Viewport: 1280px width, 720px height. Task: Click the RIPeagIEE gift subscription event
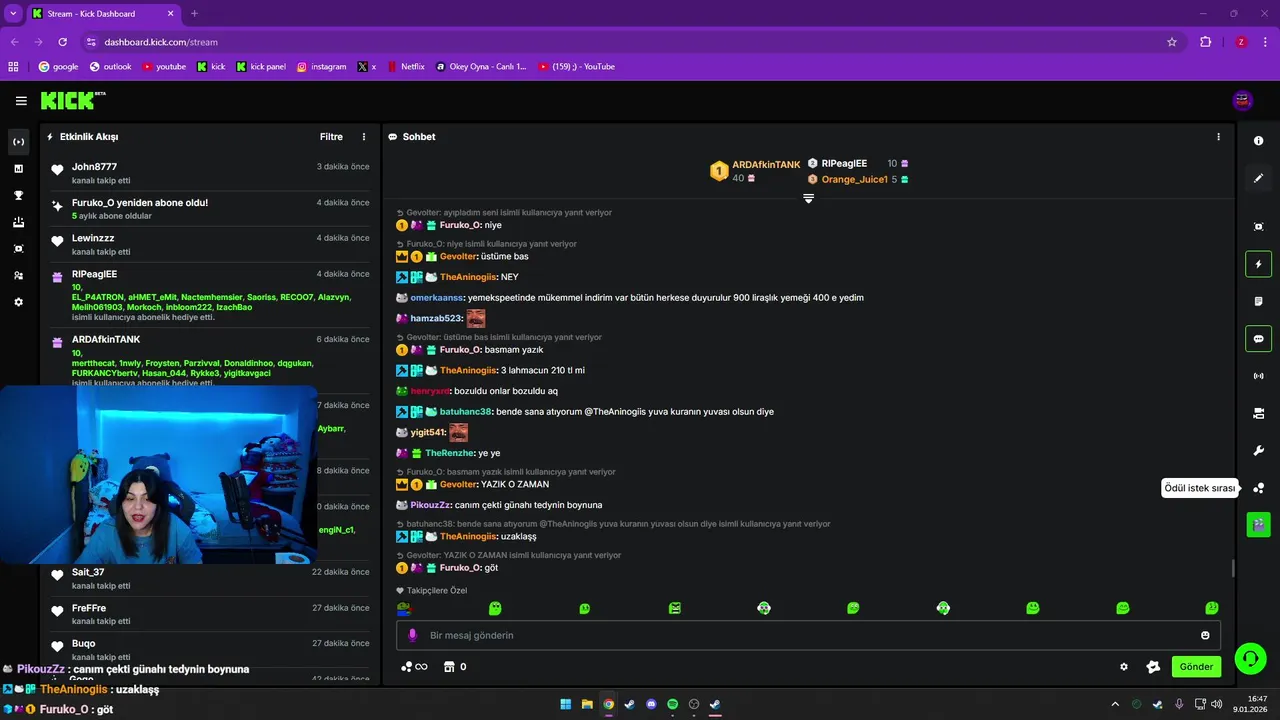(211, 297)
